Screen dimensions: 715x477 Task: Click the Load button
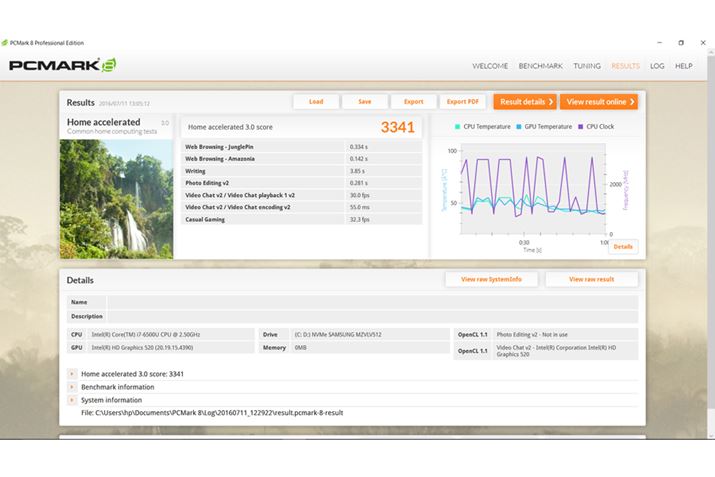316,102
